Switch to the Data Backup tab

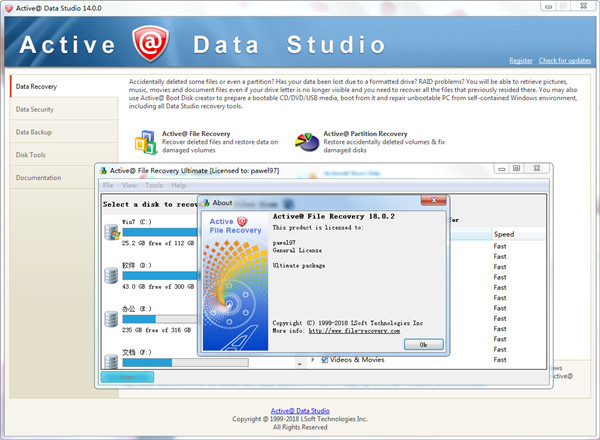64,132
